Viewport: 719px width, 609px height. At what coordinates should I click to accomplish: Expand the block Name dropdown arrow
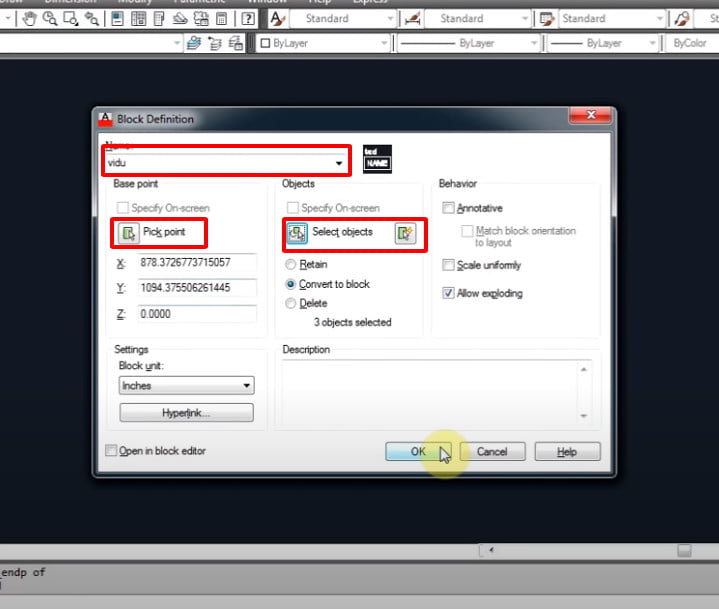pos(339,163)
